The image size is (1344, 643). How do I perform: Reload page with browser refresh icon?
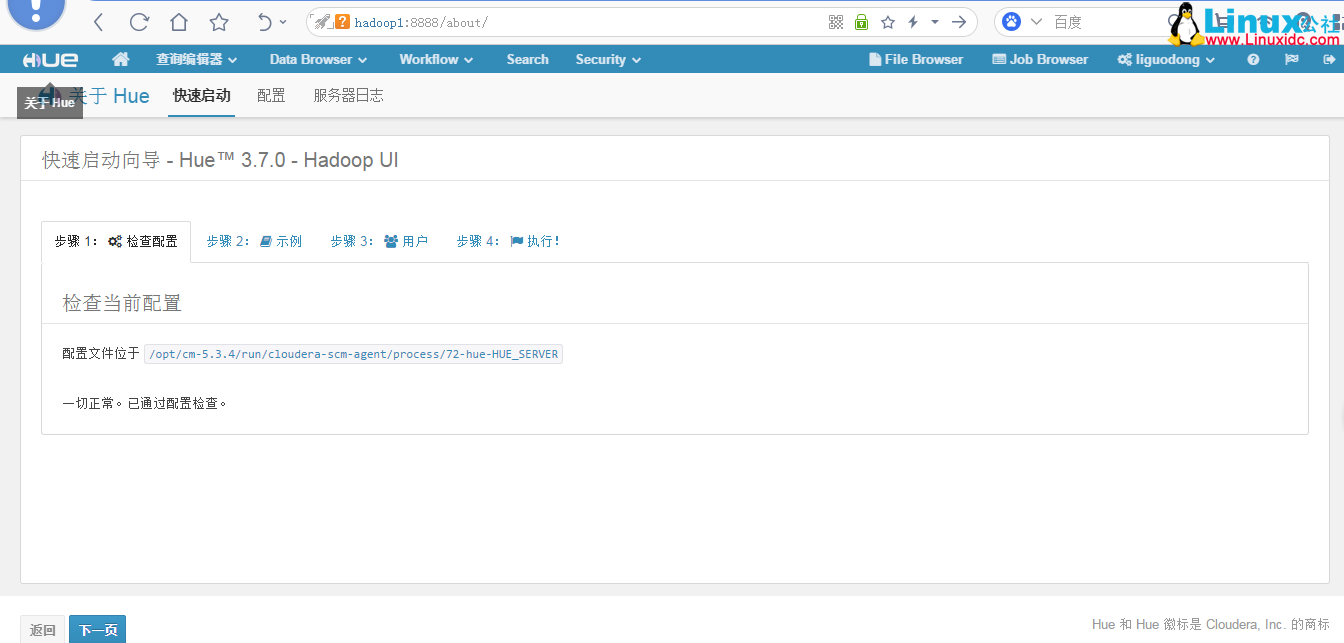(139, 22)
